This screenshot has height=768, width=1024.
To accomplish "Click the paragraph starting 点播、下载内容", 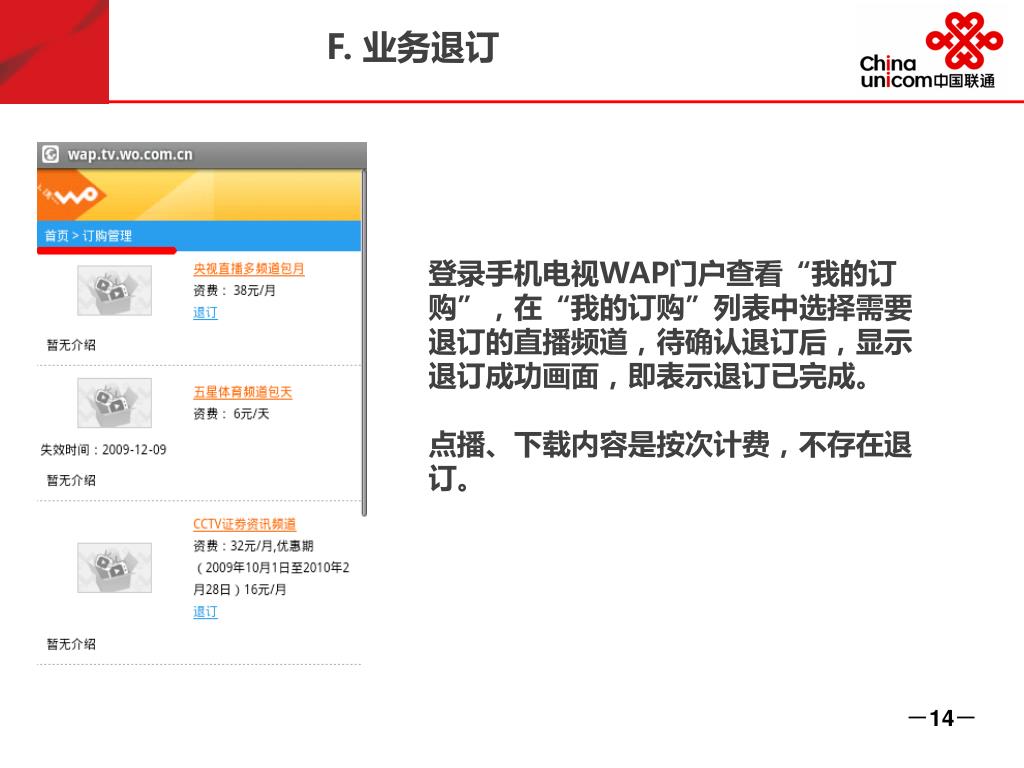I will (x=670, y=462).
